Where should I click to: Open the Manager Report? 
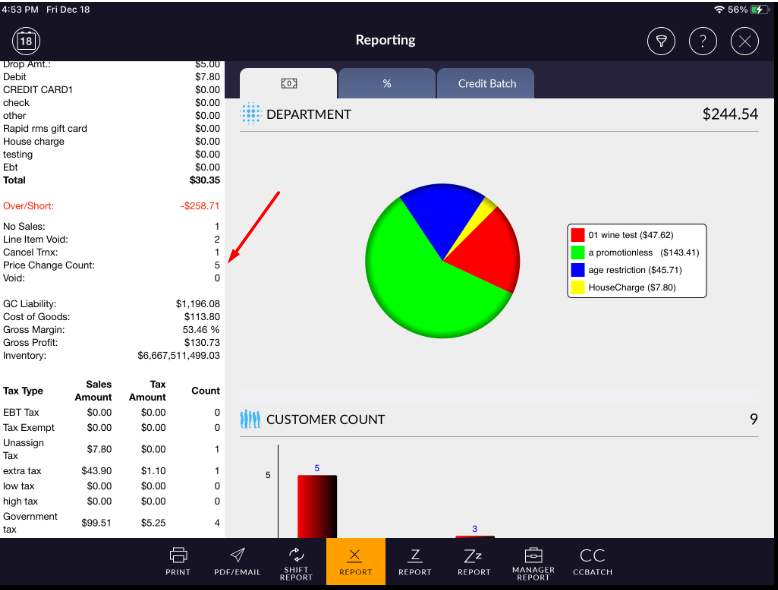533,561
